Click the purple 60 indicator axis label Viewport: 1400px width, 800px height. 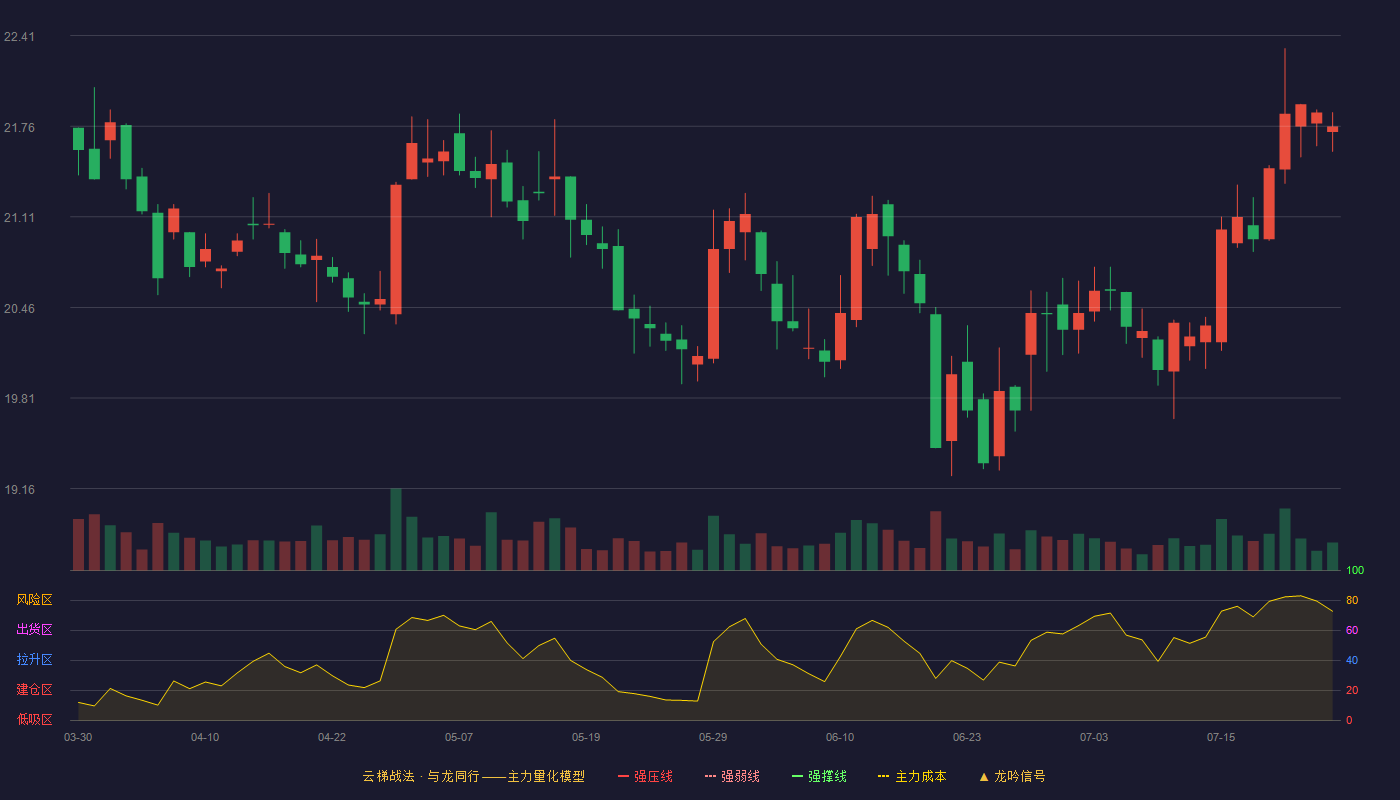tap(1352, 630)
